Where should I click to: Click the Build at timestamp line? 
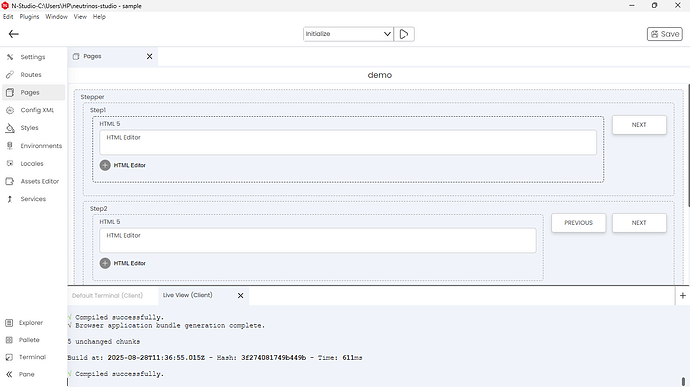coord(215,358)
